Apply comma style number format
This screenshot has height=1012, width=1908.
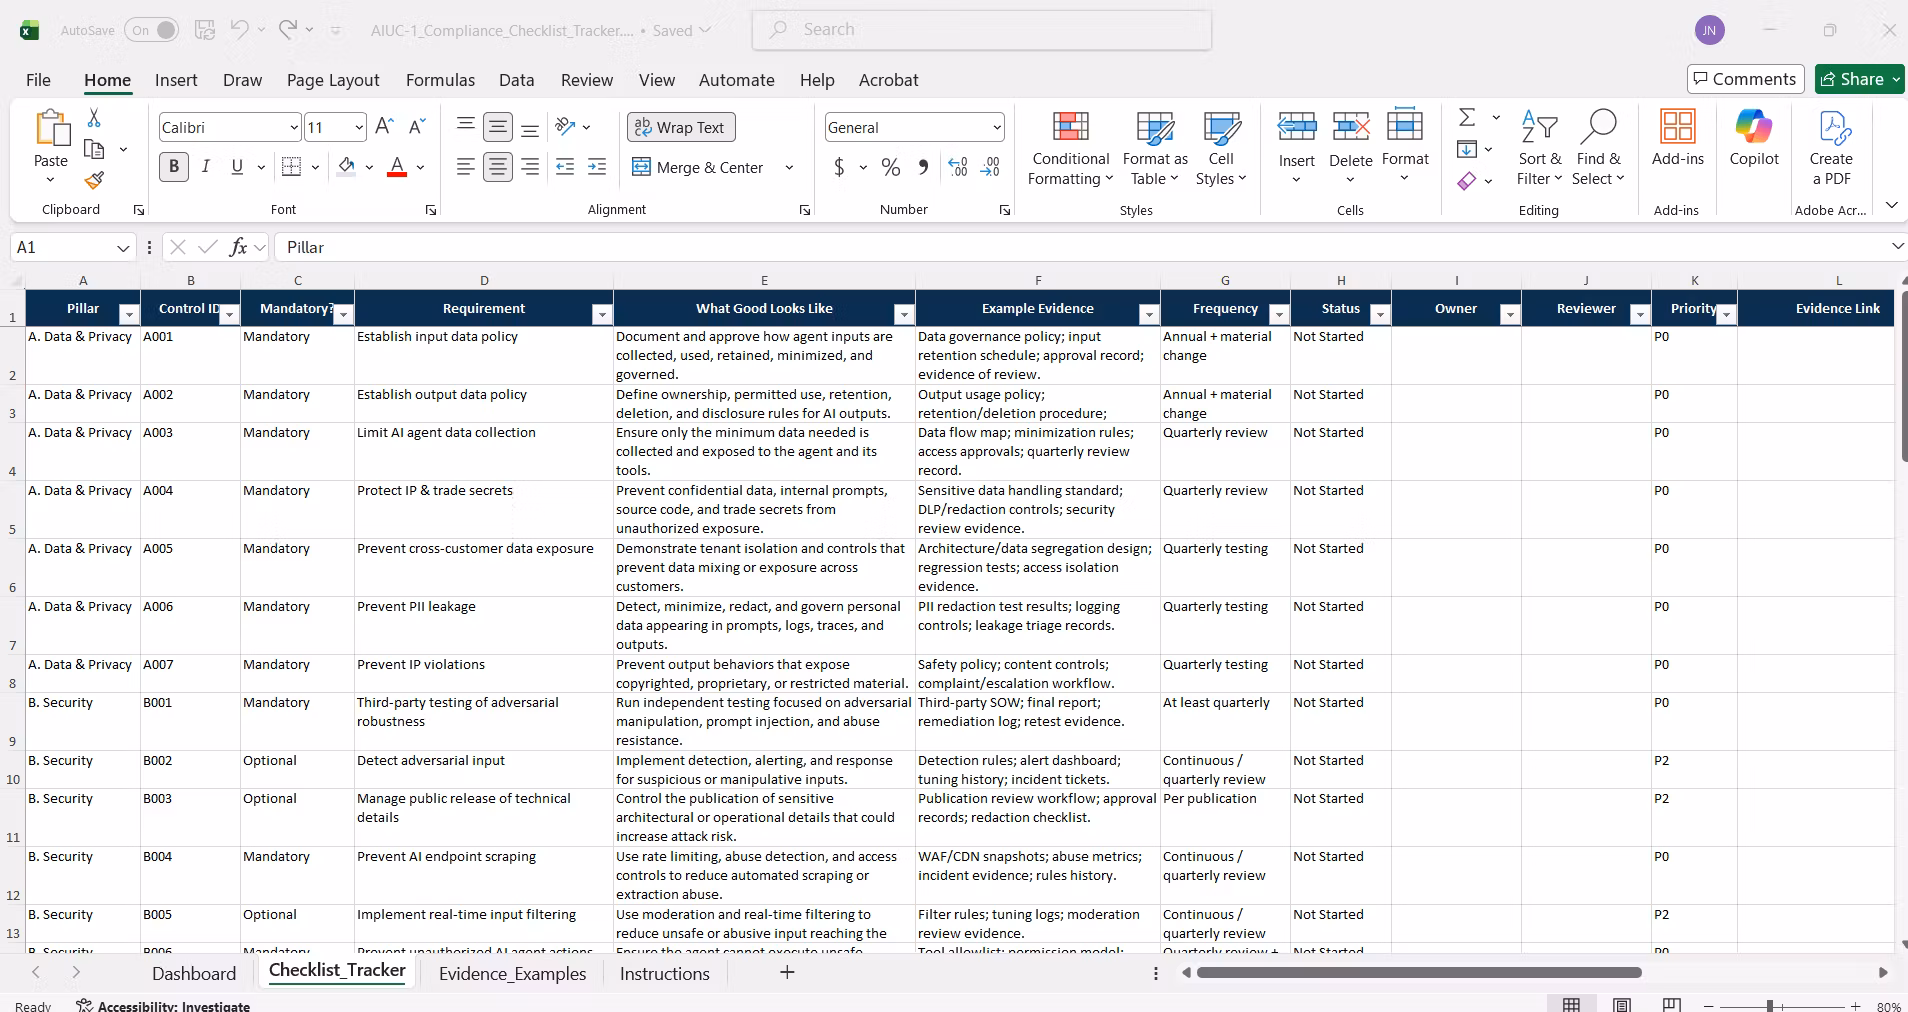[923, 167]
